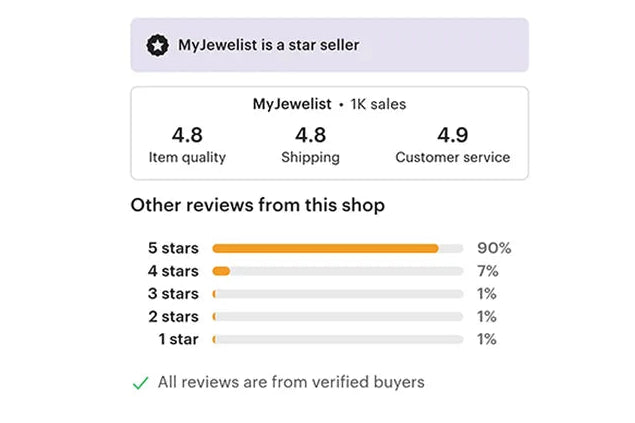635x423 pixels.
Task: Click the 4 stars rating bar
Action: coord(337,271)
